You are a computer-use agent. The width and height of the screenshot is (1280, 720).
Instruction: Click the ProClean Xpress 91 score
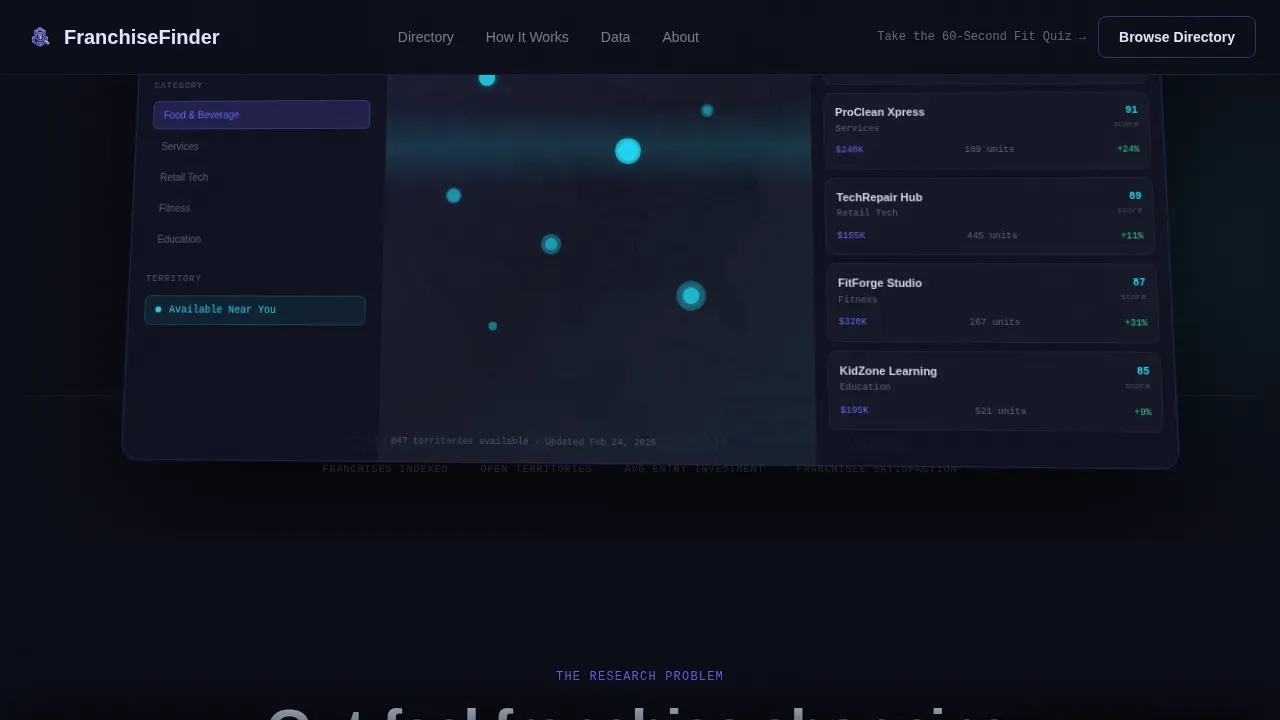(1131, 110)
